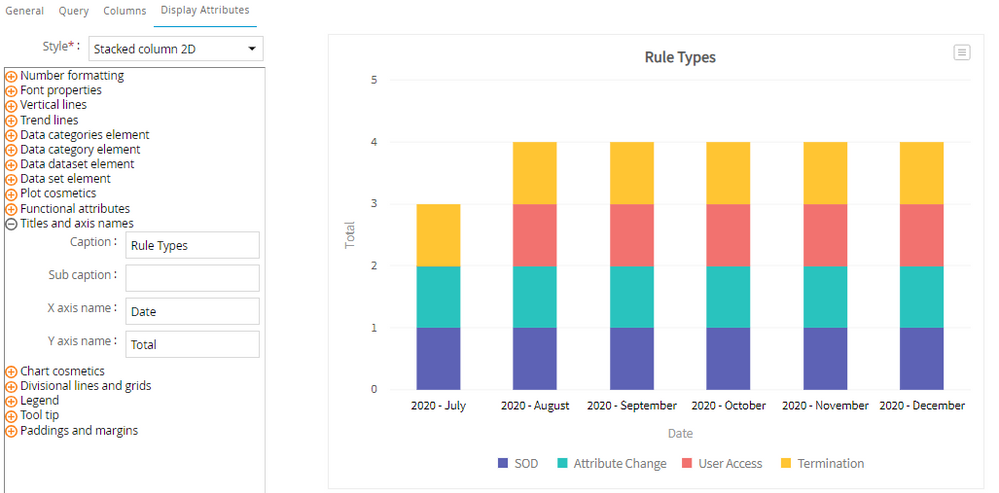Click the Caption input field
This screenshot has height=493, width=999.
[192, 245]
